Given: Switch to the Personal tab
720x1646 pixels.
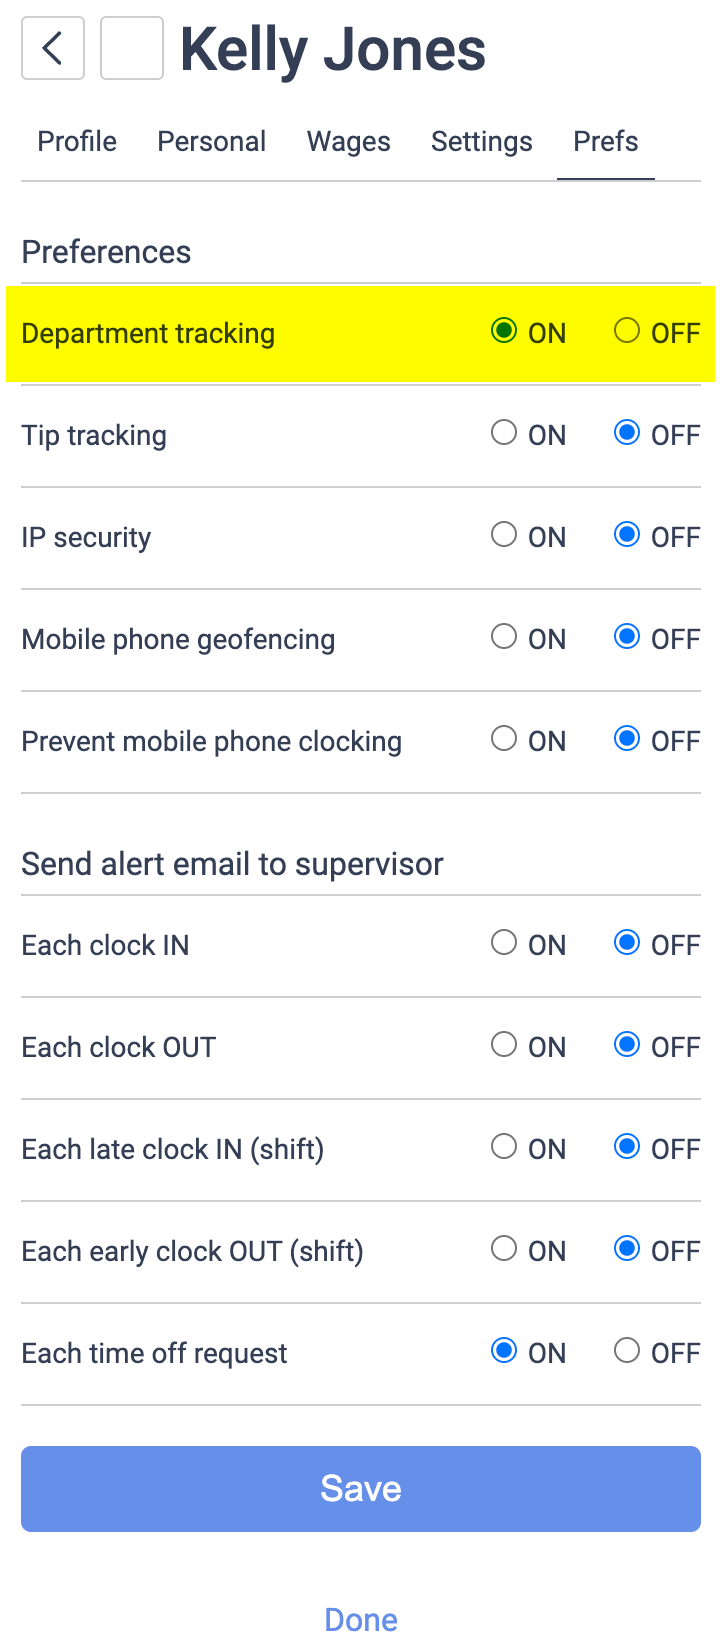Looking at the screenshot, I should (x=211, y=142).
